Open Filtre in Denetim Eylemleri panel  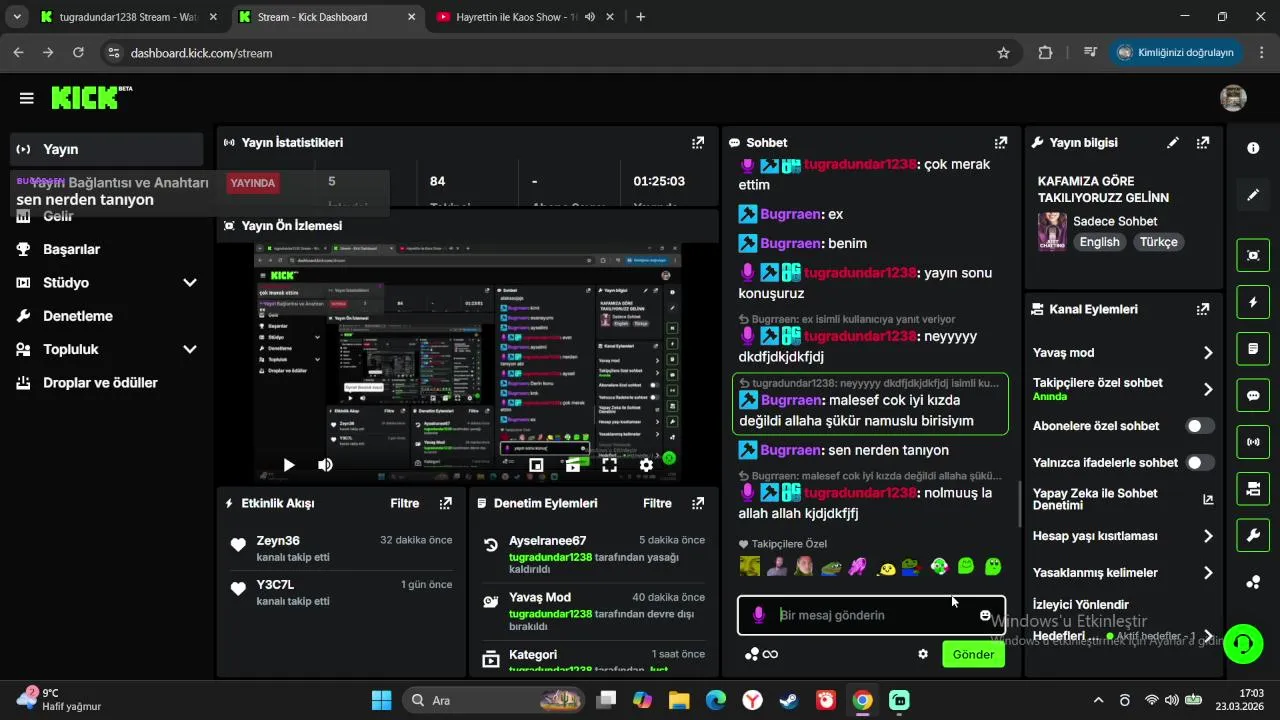(x=657, y=503)
